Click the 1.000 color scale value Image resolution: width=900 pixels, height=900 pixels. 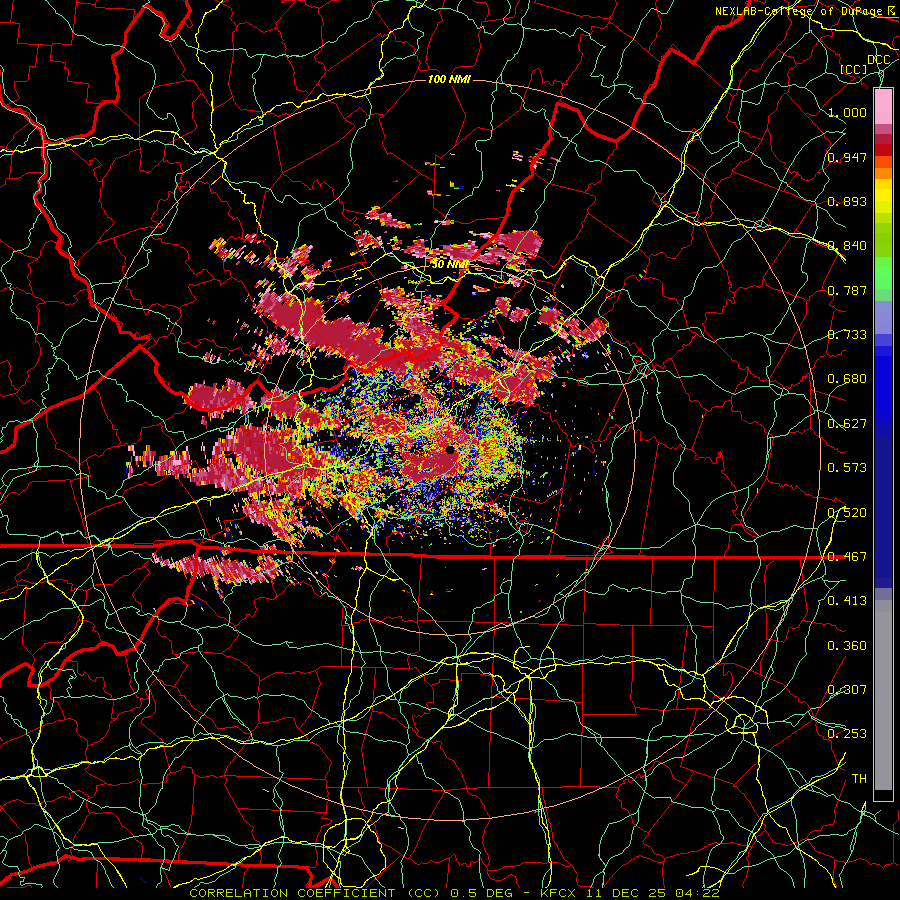click(x=847, y=112)
